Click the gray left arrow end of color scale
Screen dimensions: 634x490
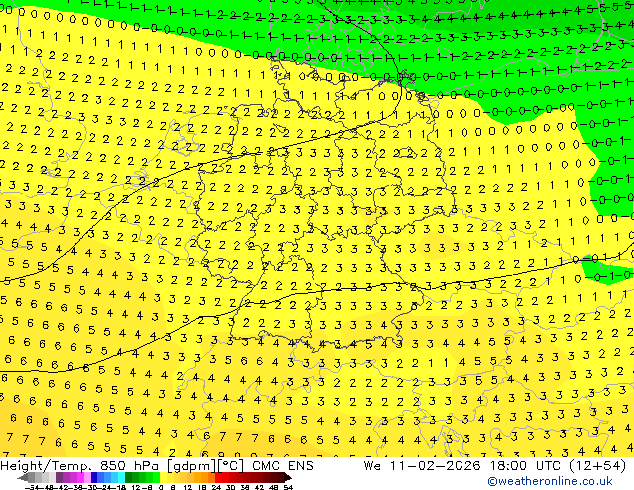coord(23,478)
